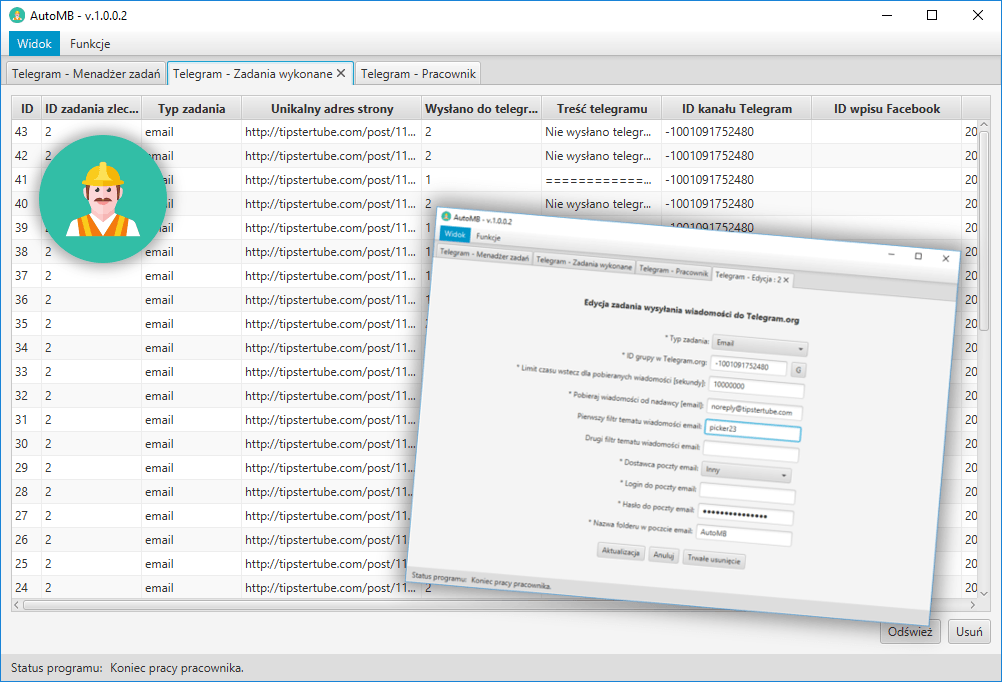Click the Hasło do poczty email field
The height and width of the screenshot is (682, 1002).
(747, 517)
